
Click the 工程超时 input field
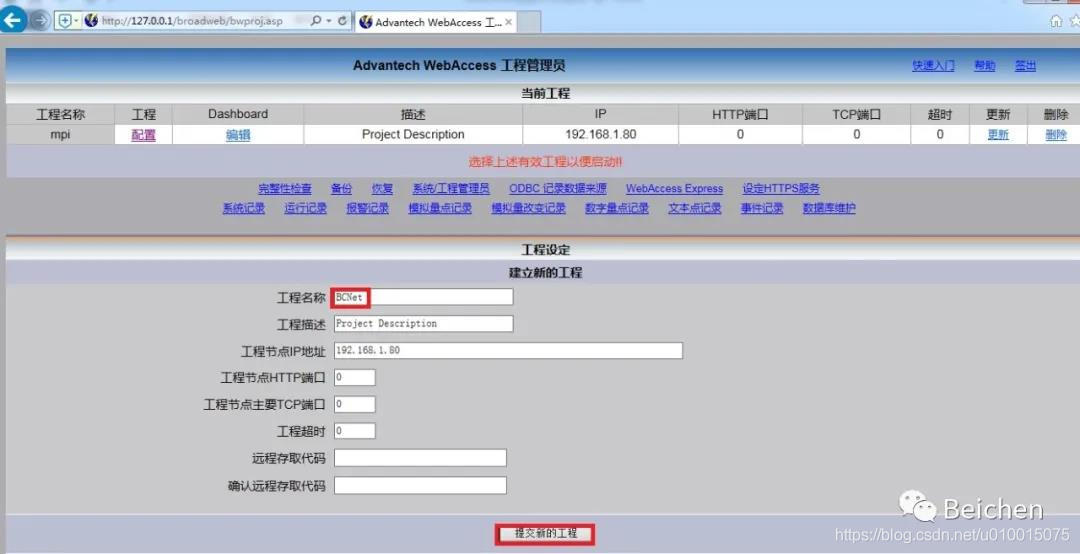click(x=355, y=431)
